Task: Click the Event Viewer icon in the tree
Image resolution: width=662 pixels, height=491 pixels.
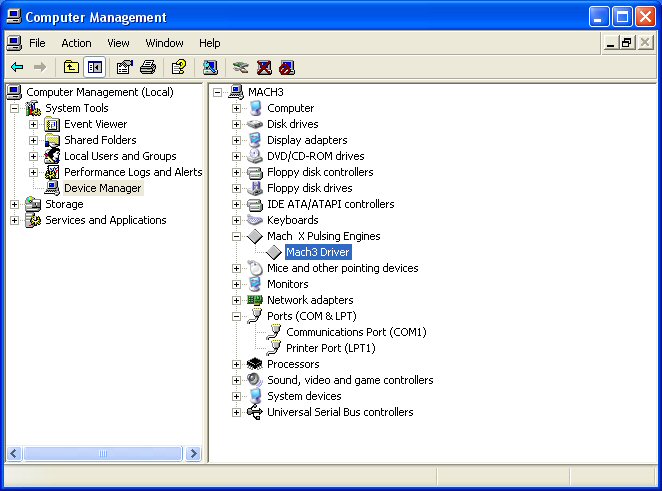Action: pyautogui.click(x=52, y=125)
